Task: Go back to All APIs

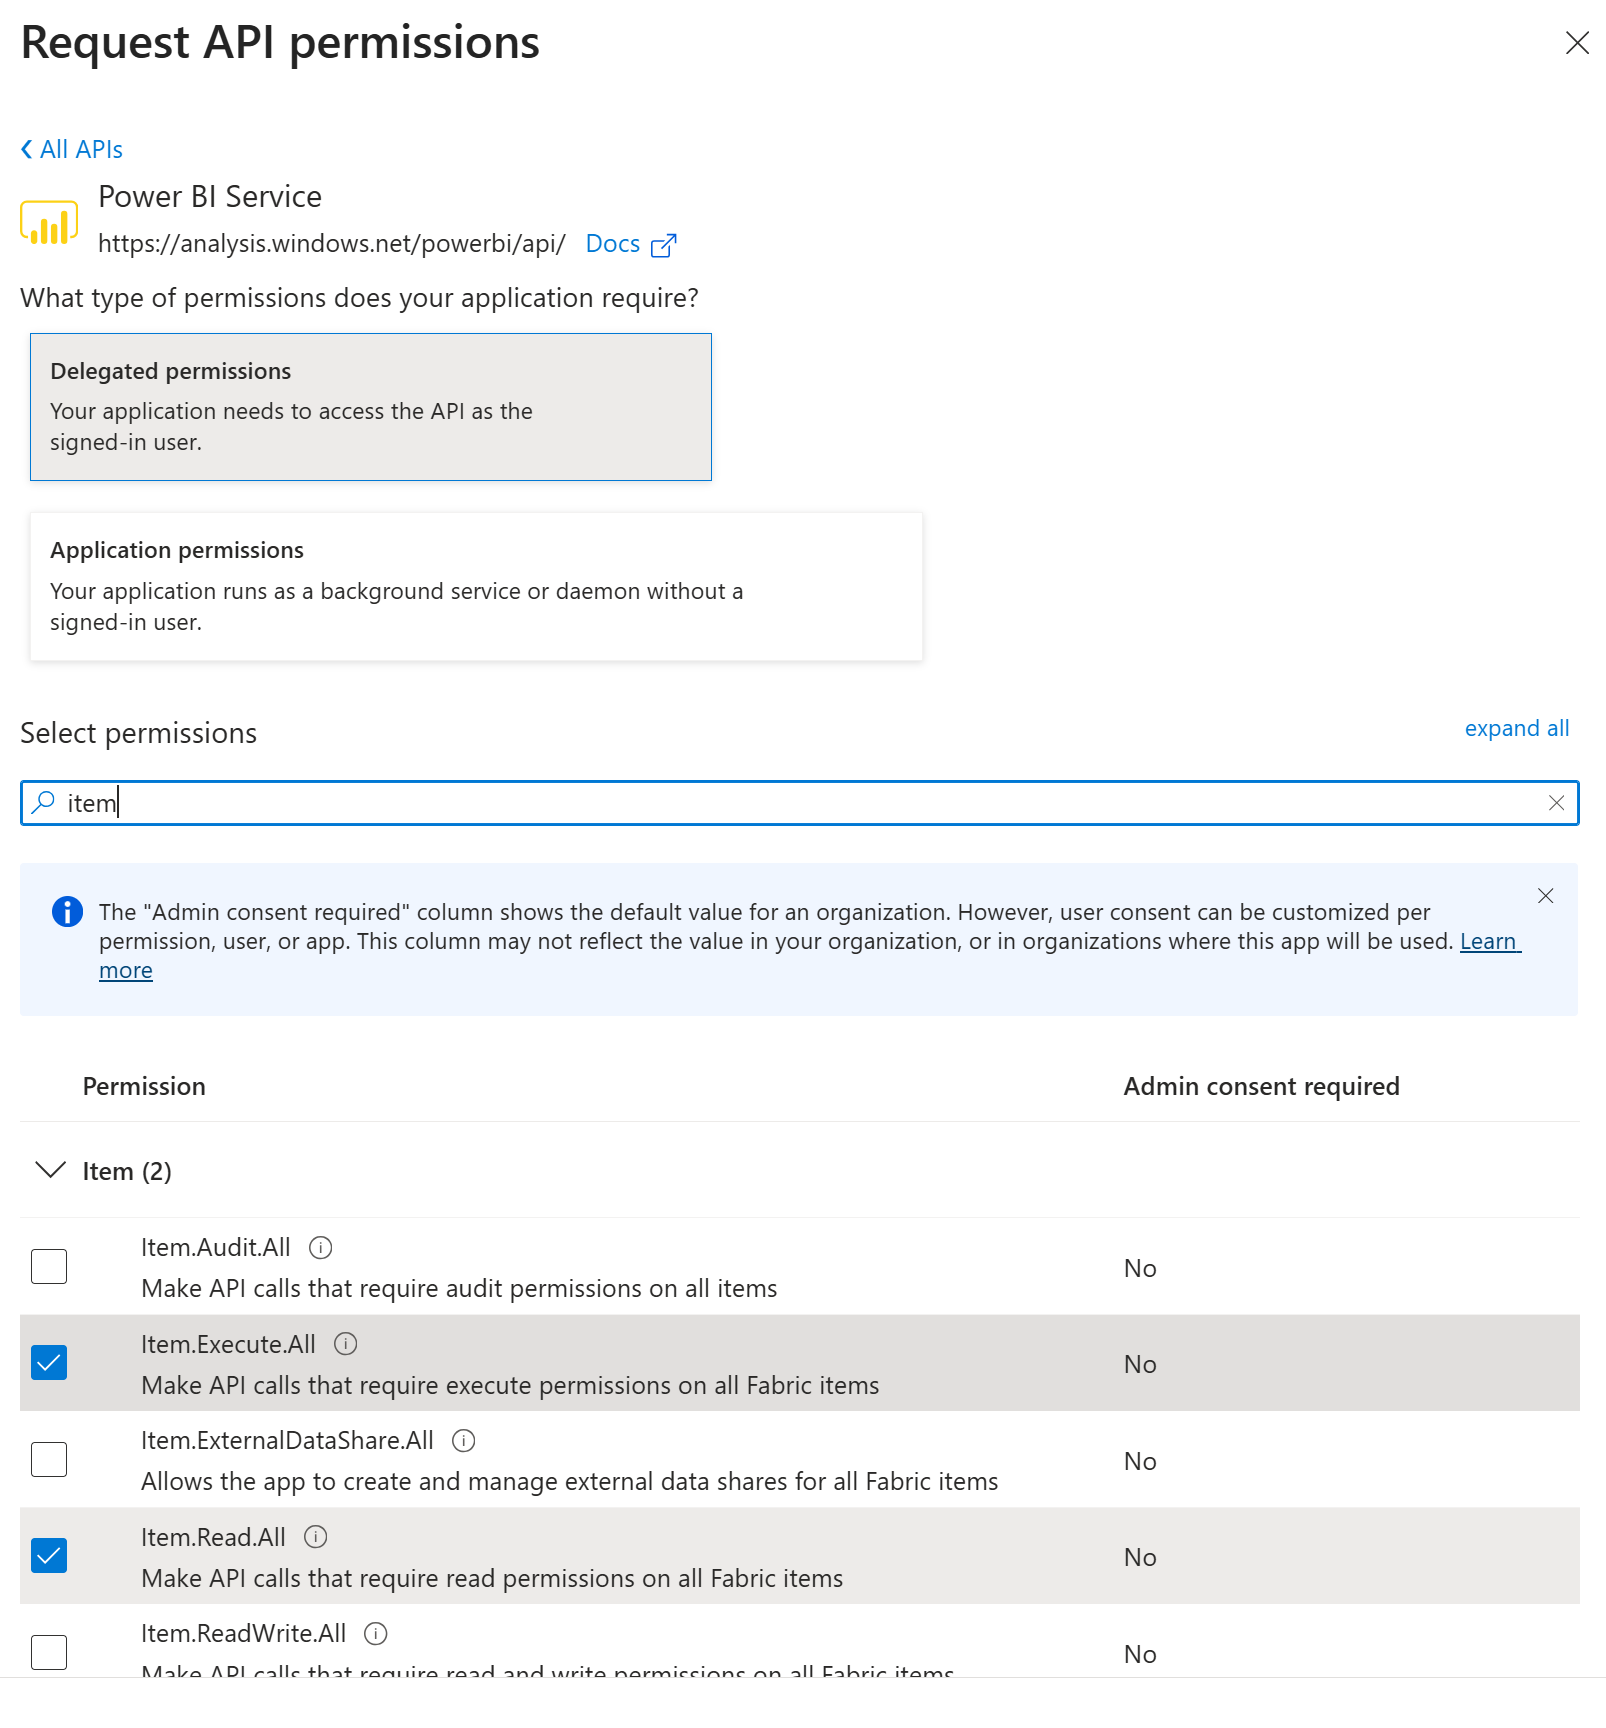Action: [x=72, y=149]
